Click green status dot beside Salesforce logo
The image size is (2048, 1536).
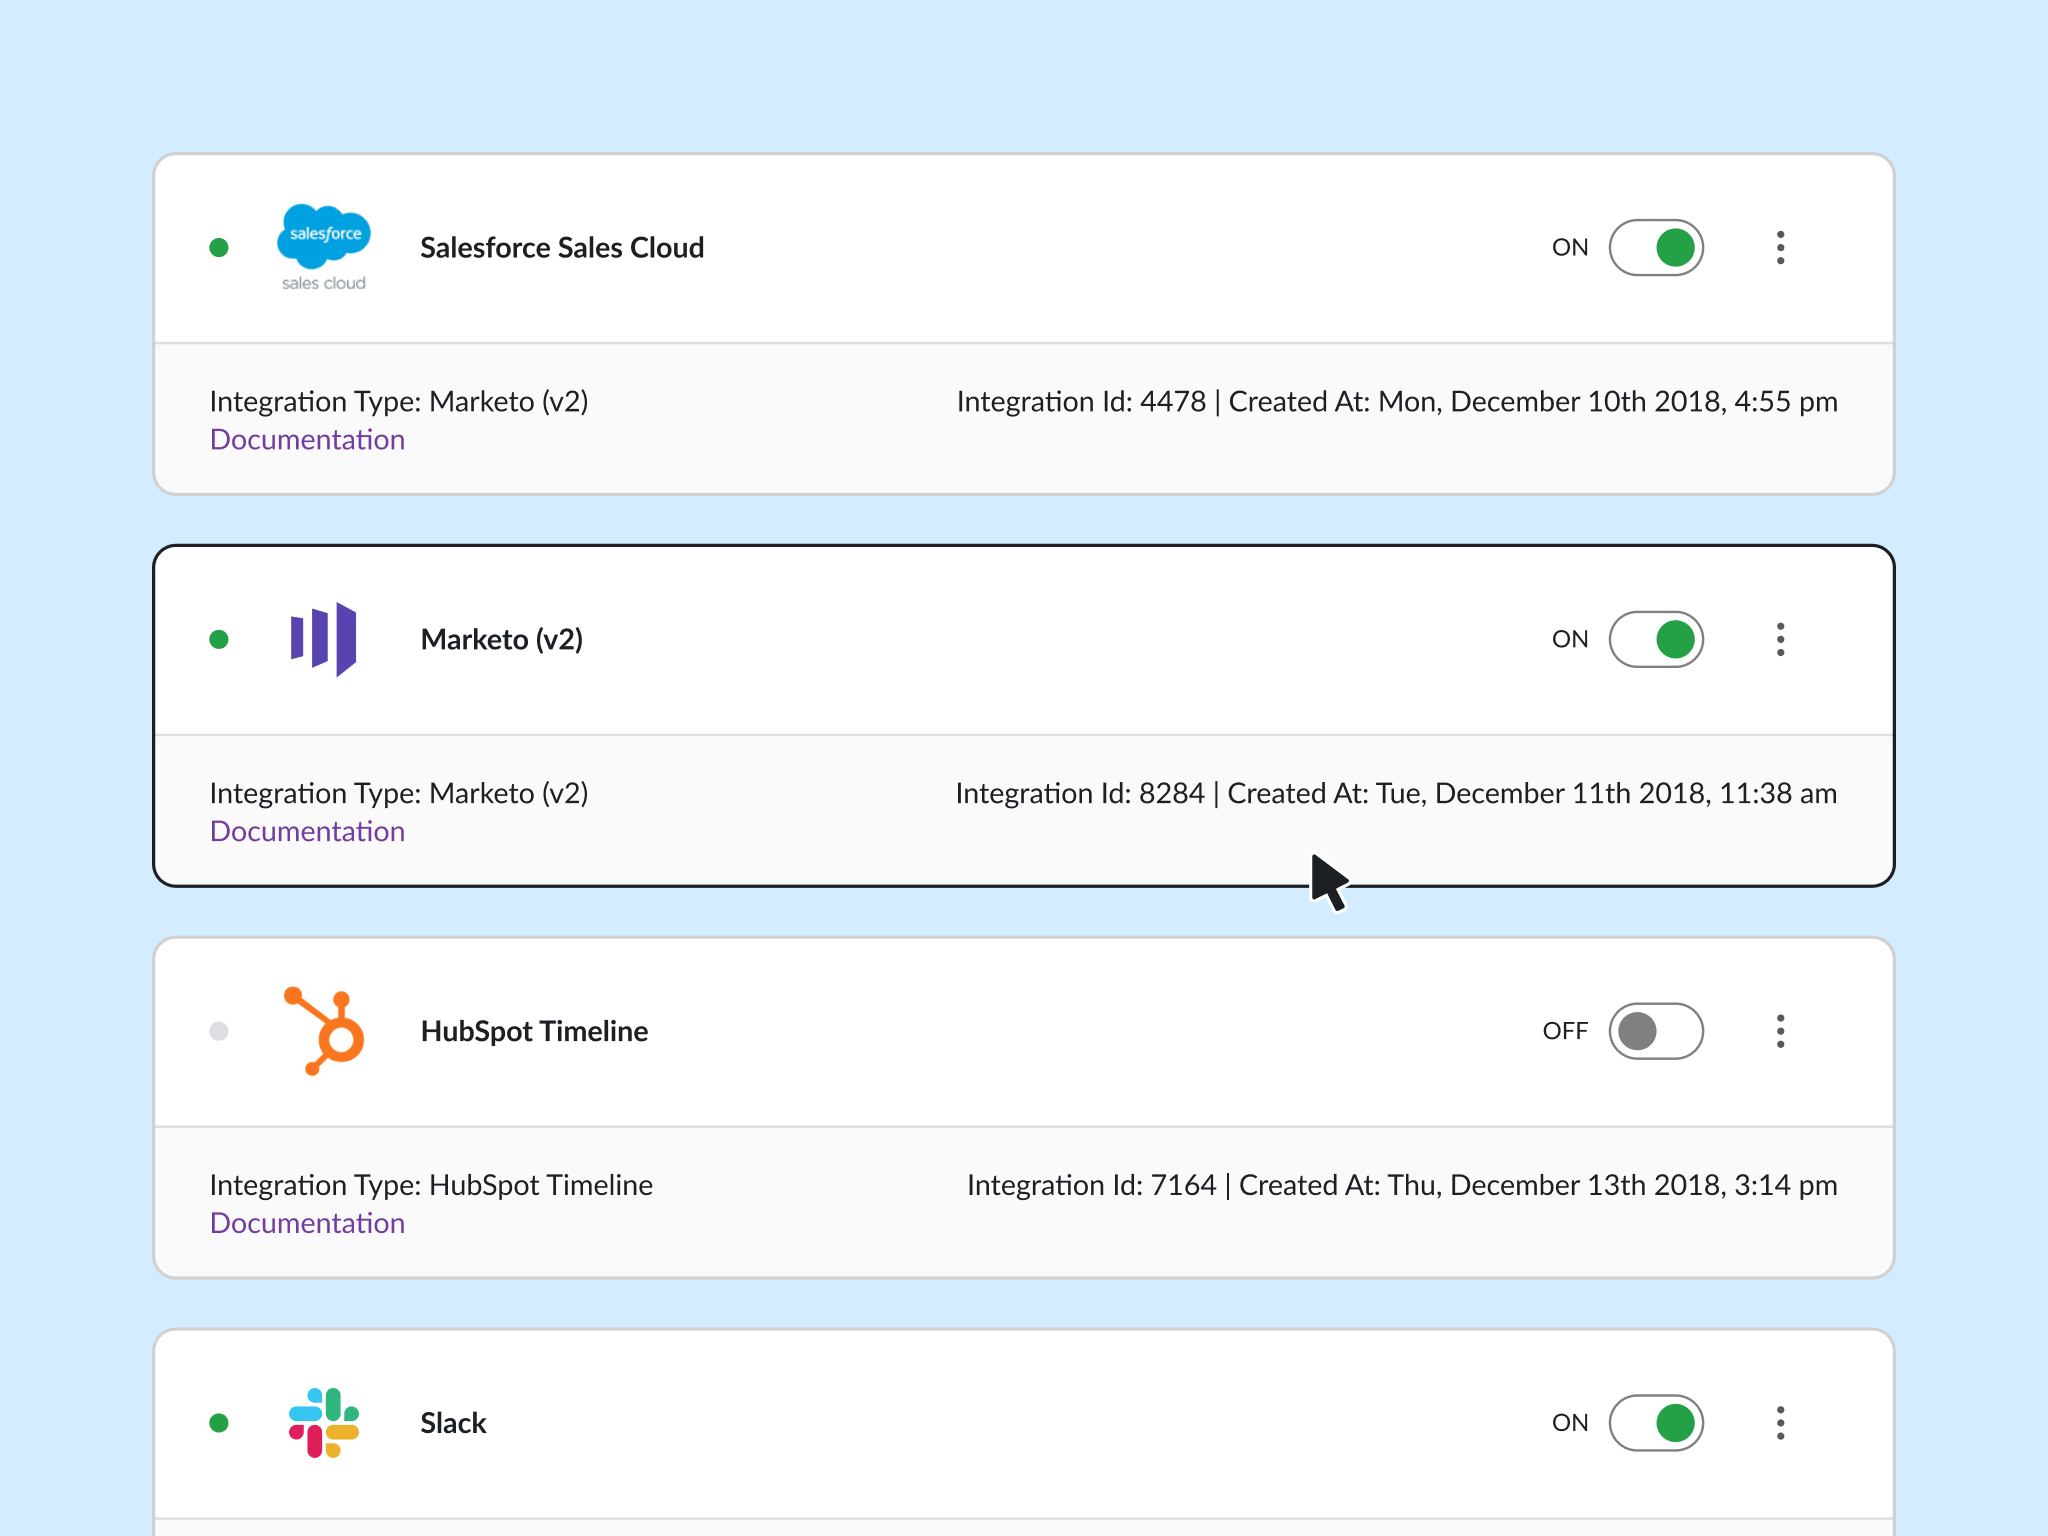(x=219, y=247)
